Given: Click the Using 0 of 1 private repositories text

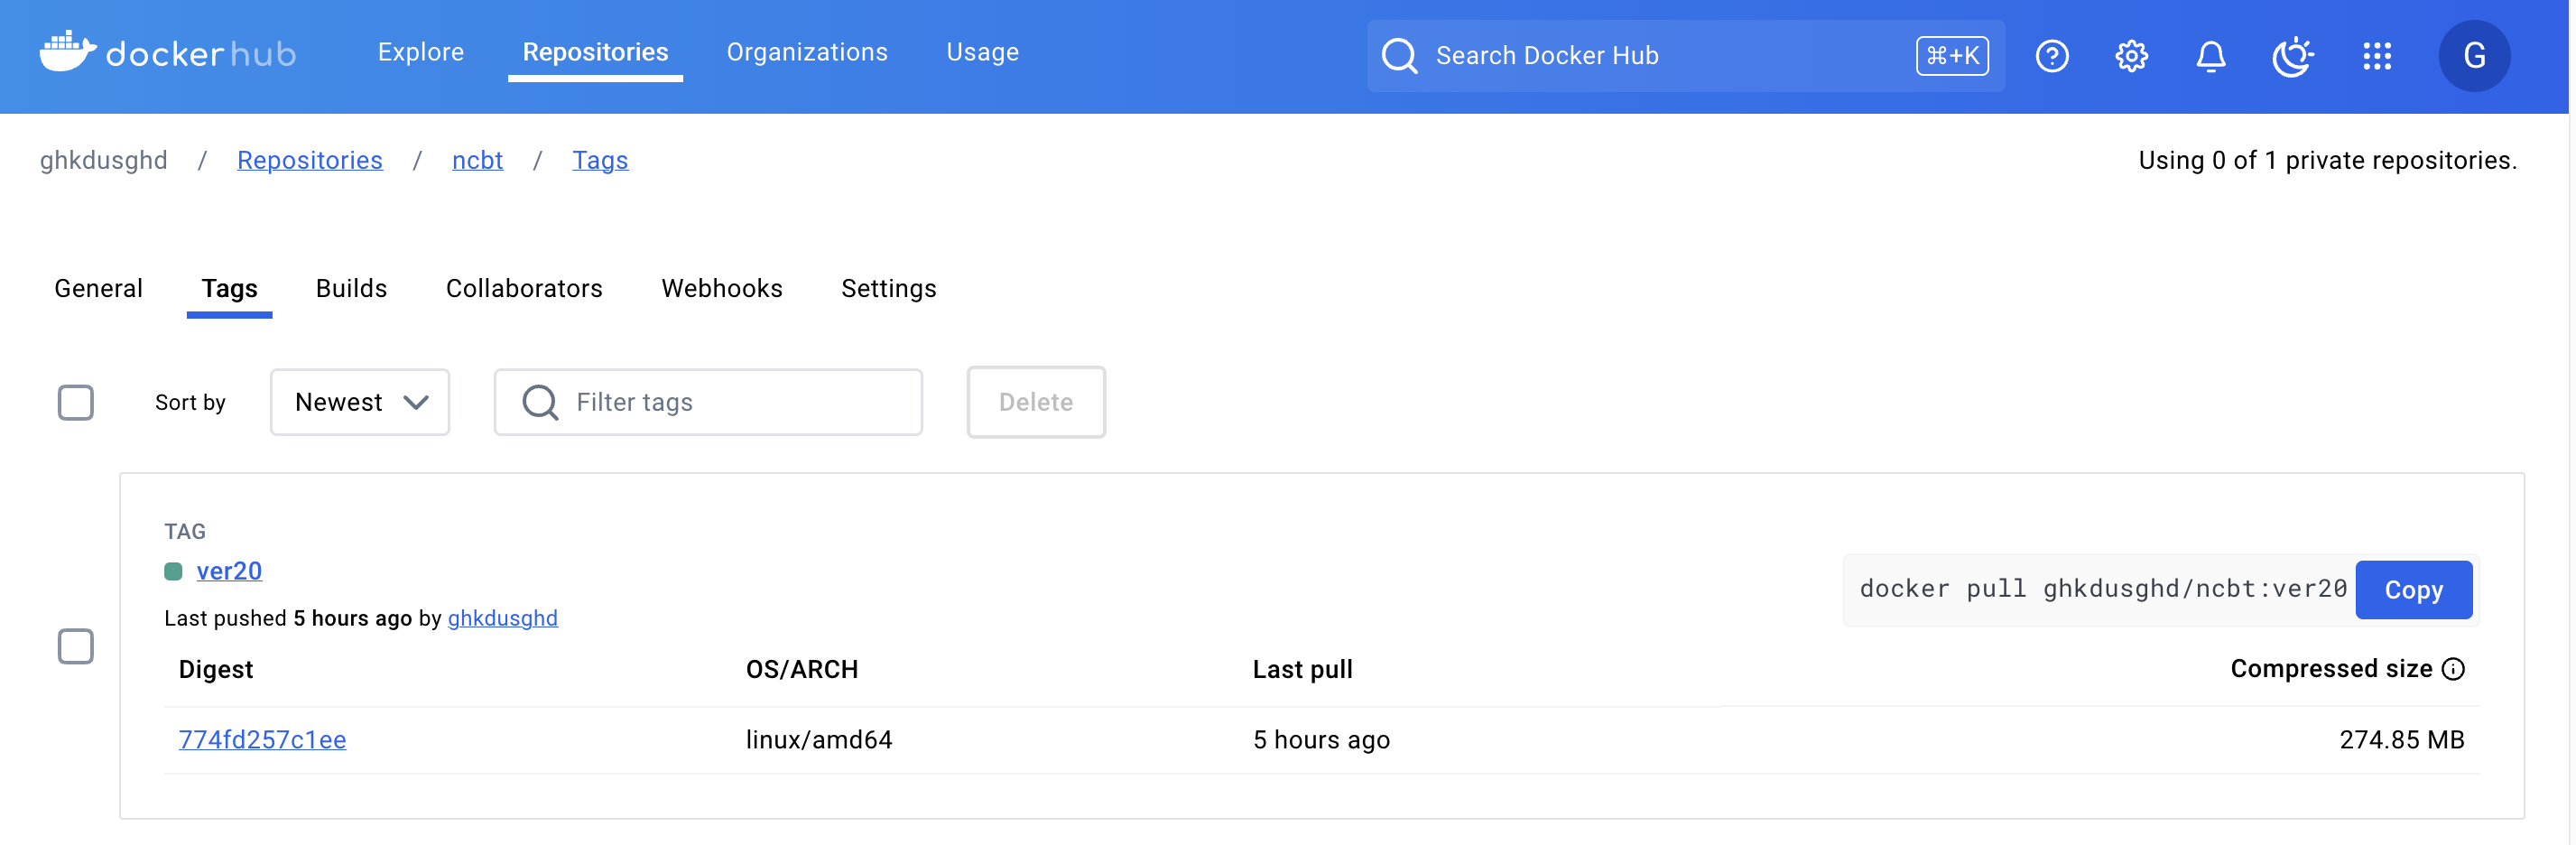Looking at the screenshot, I should pos(2327,160).
